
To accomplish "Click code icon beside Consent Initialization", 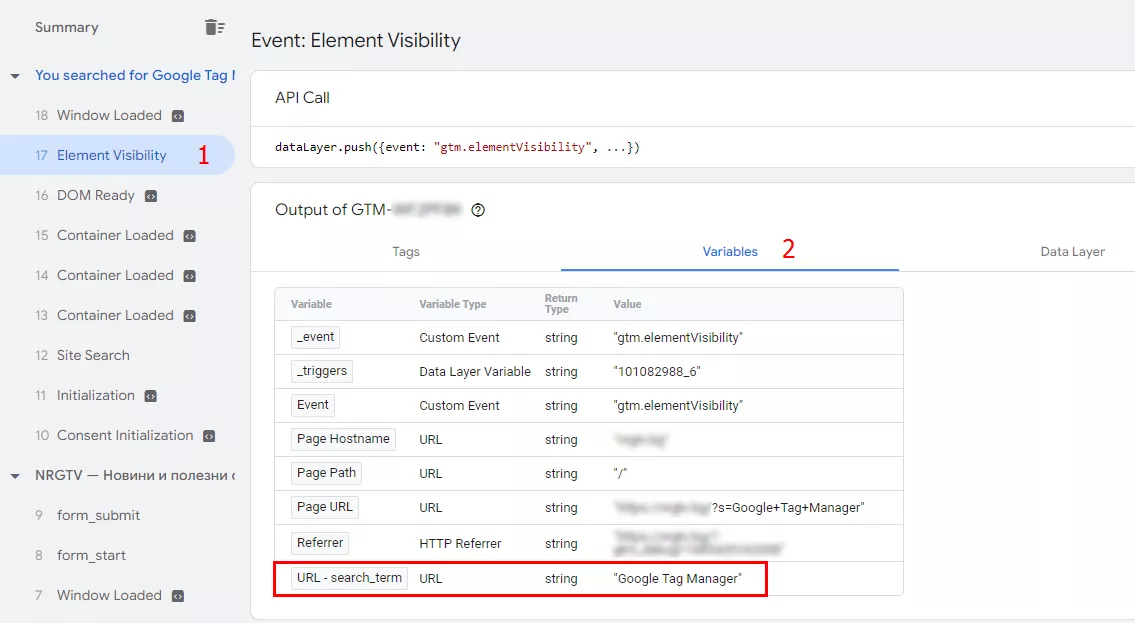I will (x=209, y=436).
